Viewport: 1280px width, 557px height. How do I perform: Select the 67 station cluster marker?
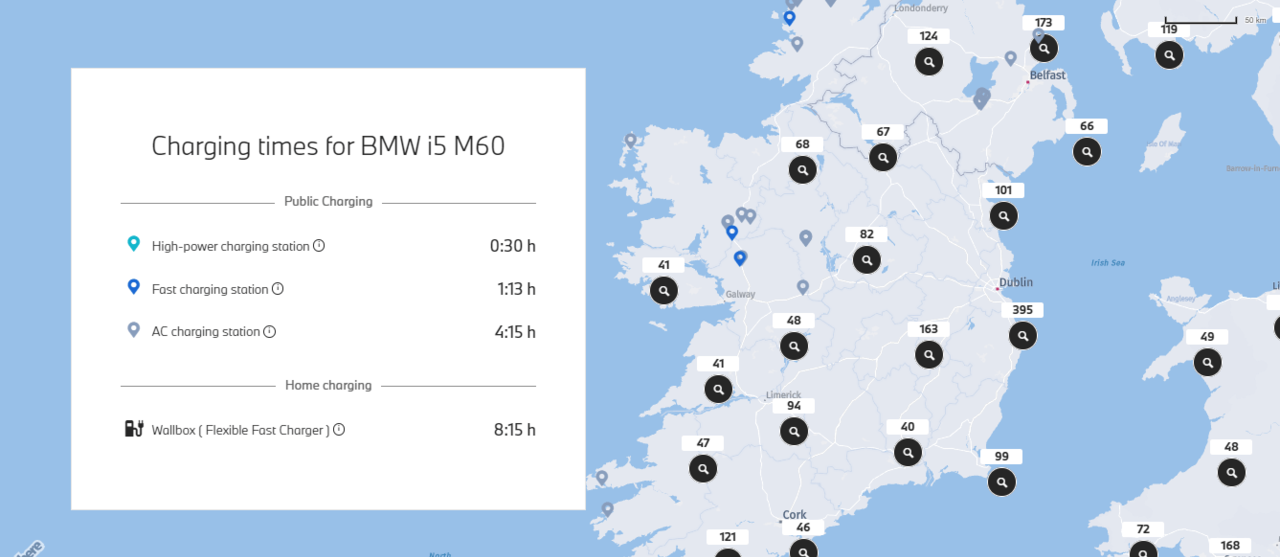883,157
